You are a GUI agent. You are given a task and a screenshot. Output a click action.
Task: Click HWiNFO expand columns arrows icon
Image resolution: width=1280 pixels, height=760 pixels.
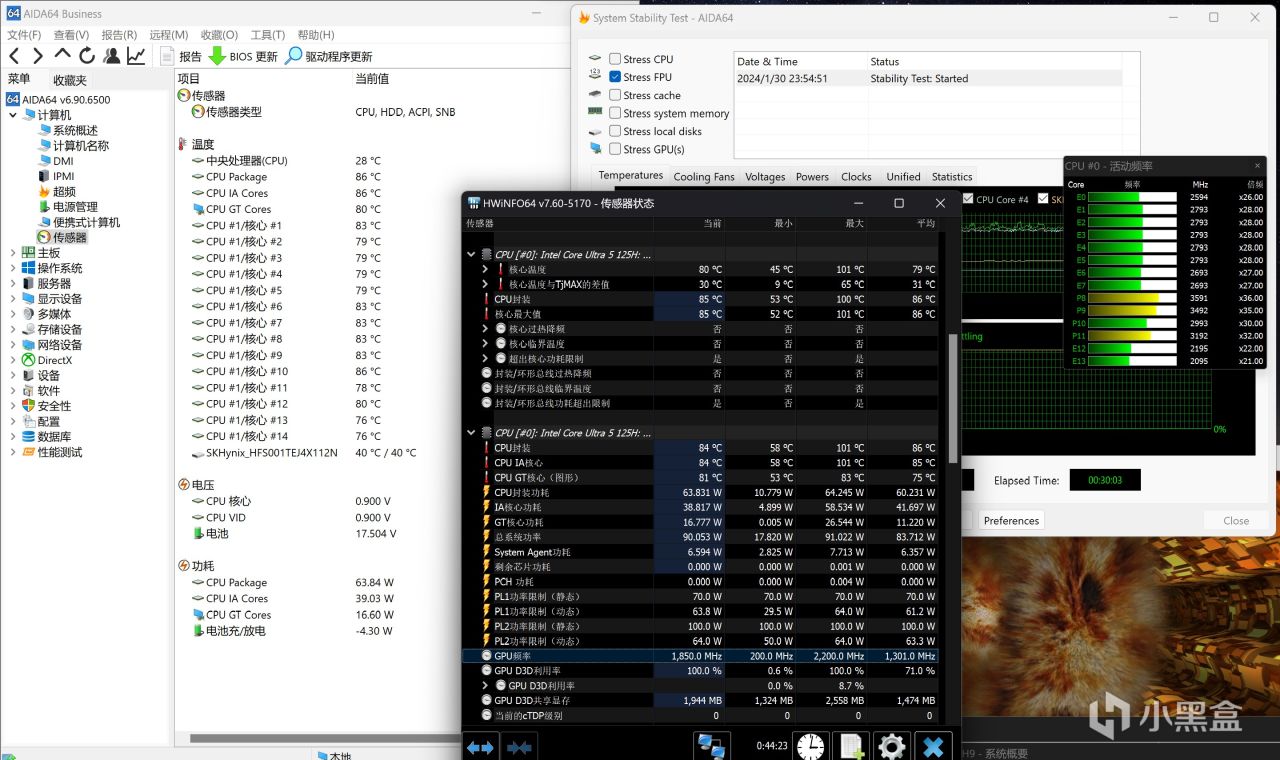[x=480, y=746]
